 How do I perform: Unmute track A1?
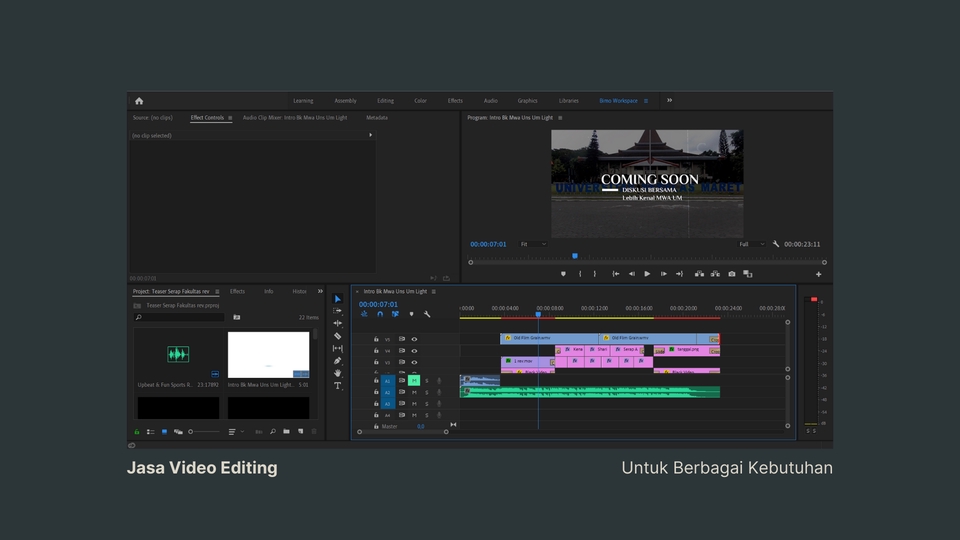[x=414, y=381]
